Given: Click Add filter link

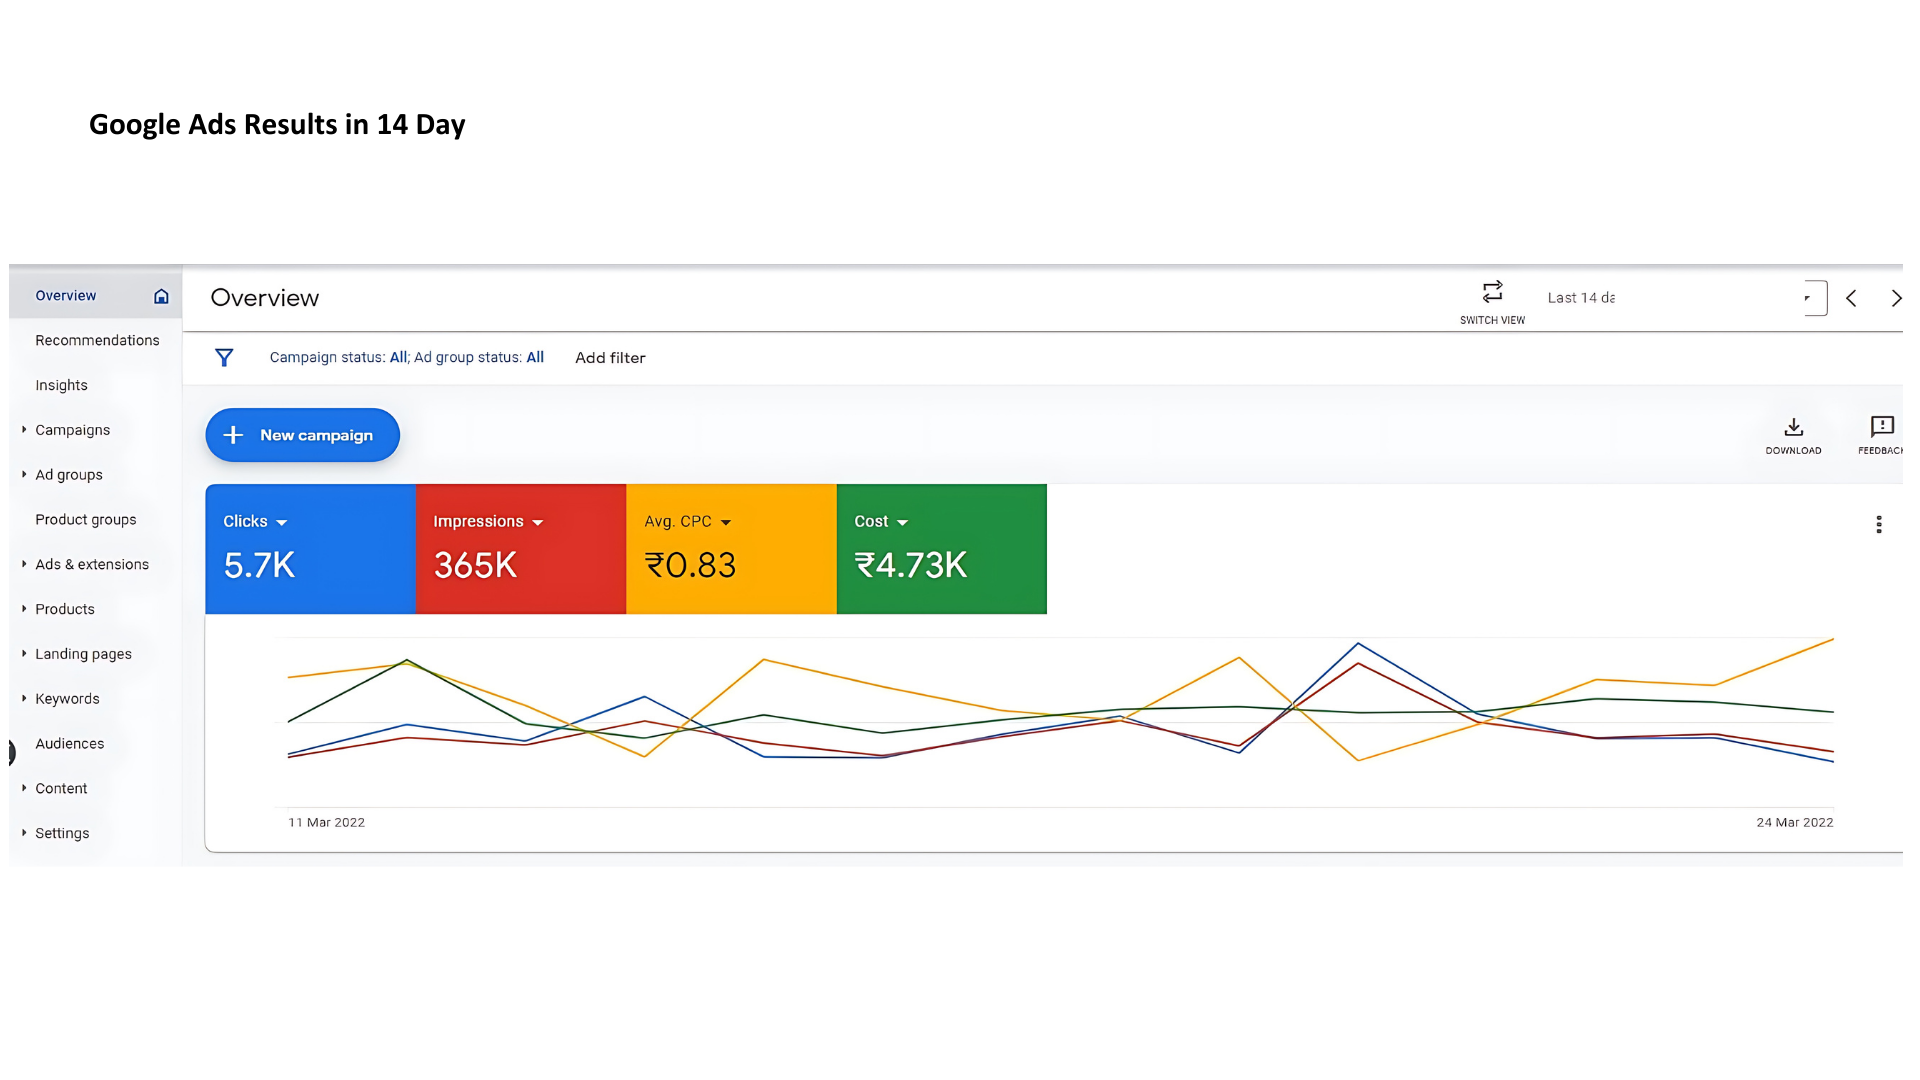Looking at the screenshot, I should [610, 358].
